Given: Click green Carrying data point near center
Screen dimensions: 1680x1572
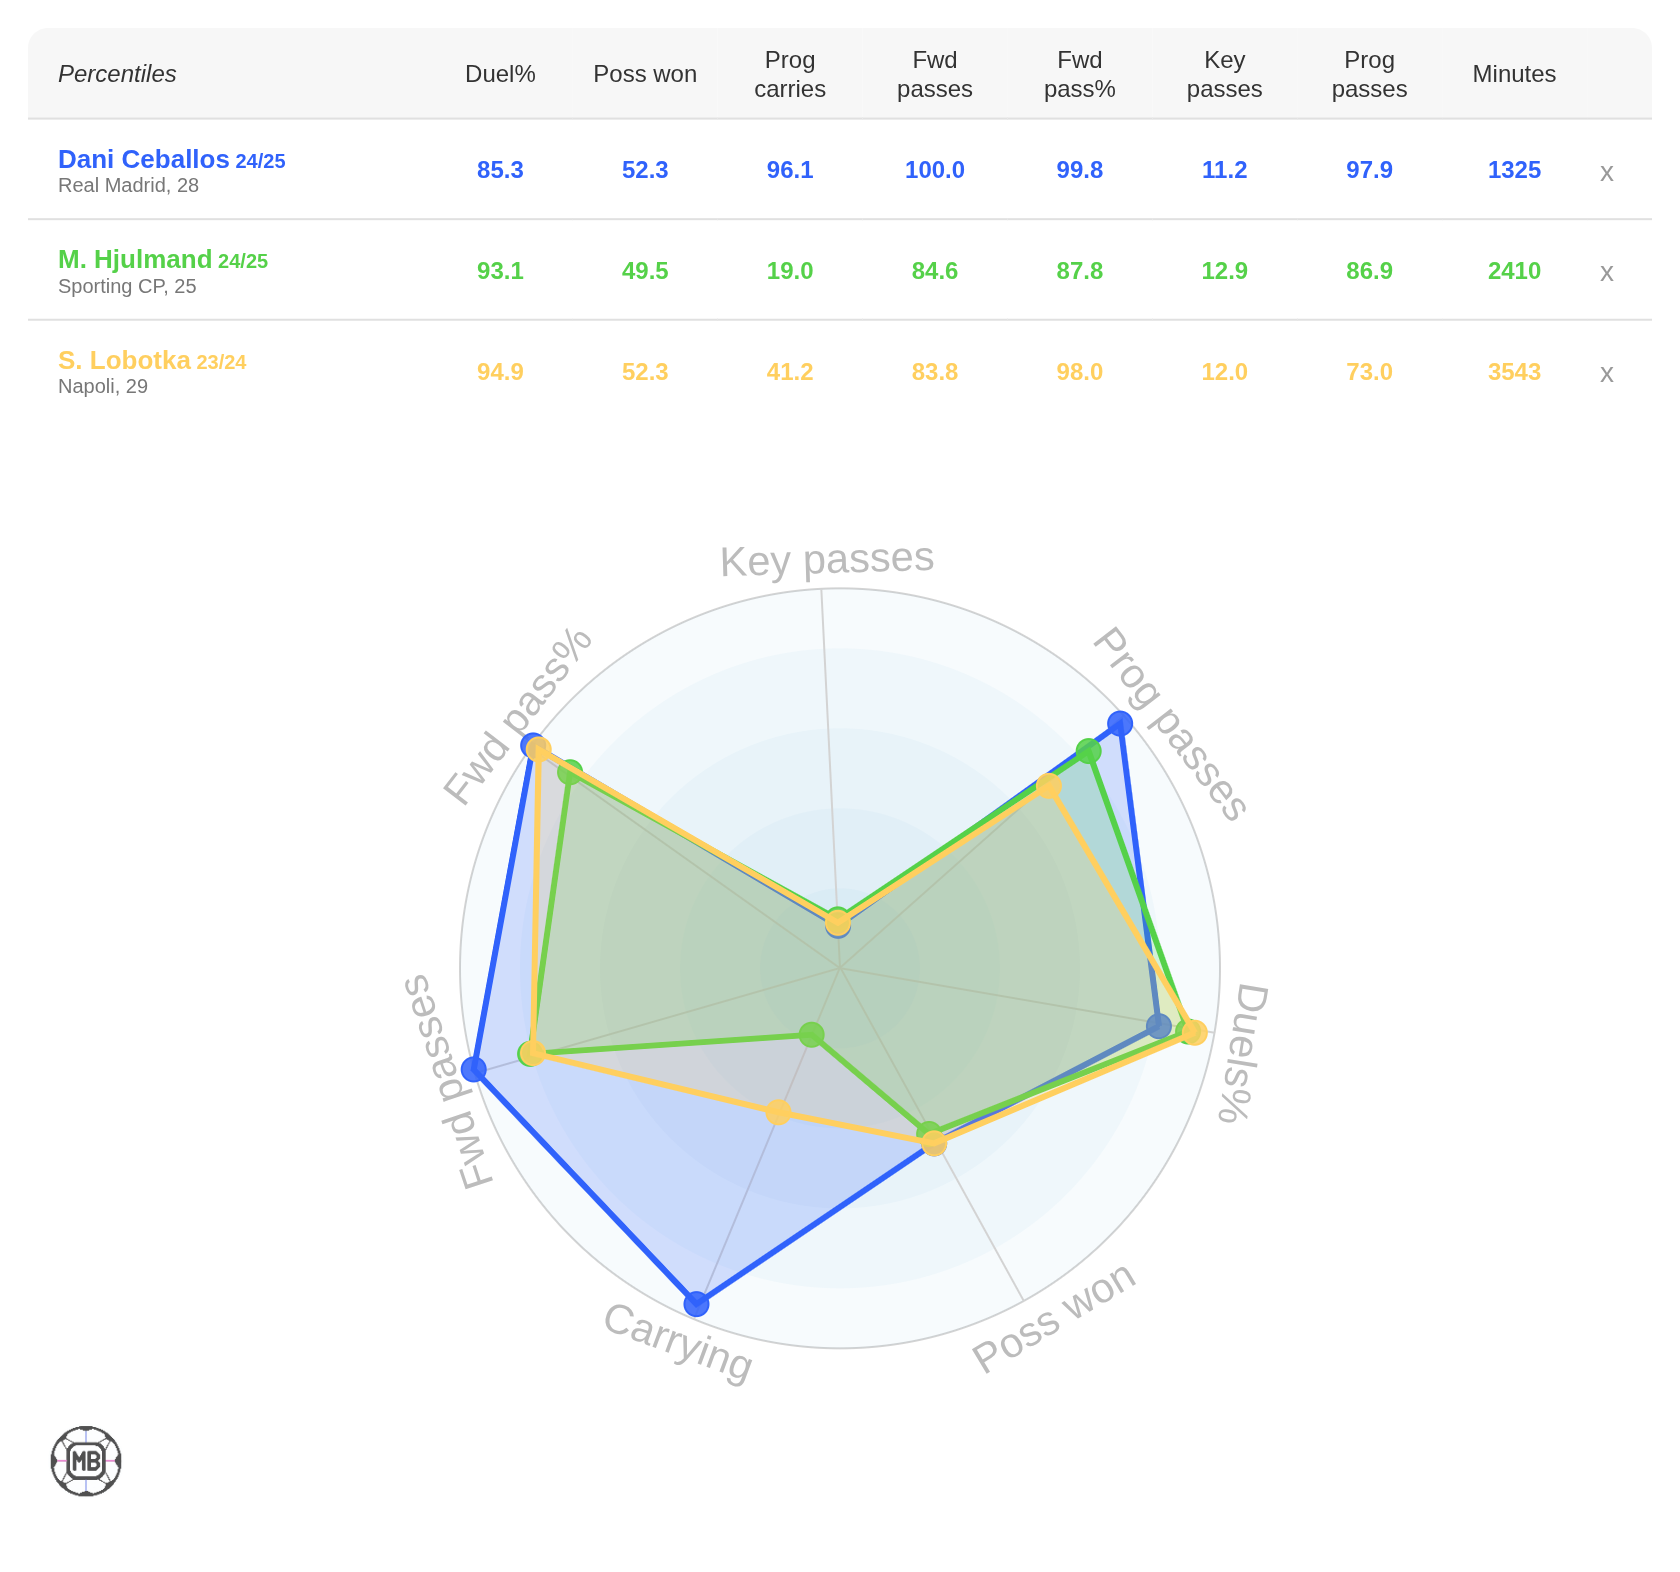Looking at the screenshot, I should (x=812, y=1034).
